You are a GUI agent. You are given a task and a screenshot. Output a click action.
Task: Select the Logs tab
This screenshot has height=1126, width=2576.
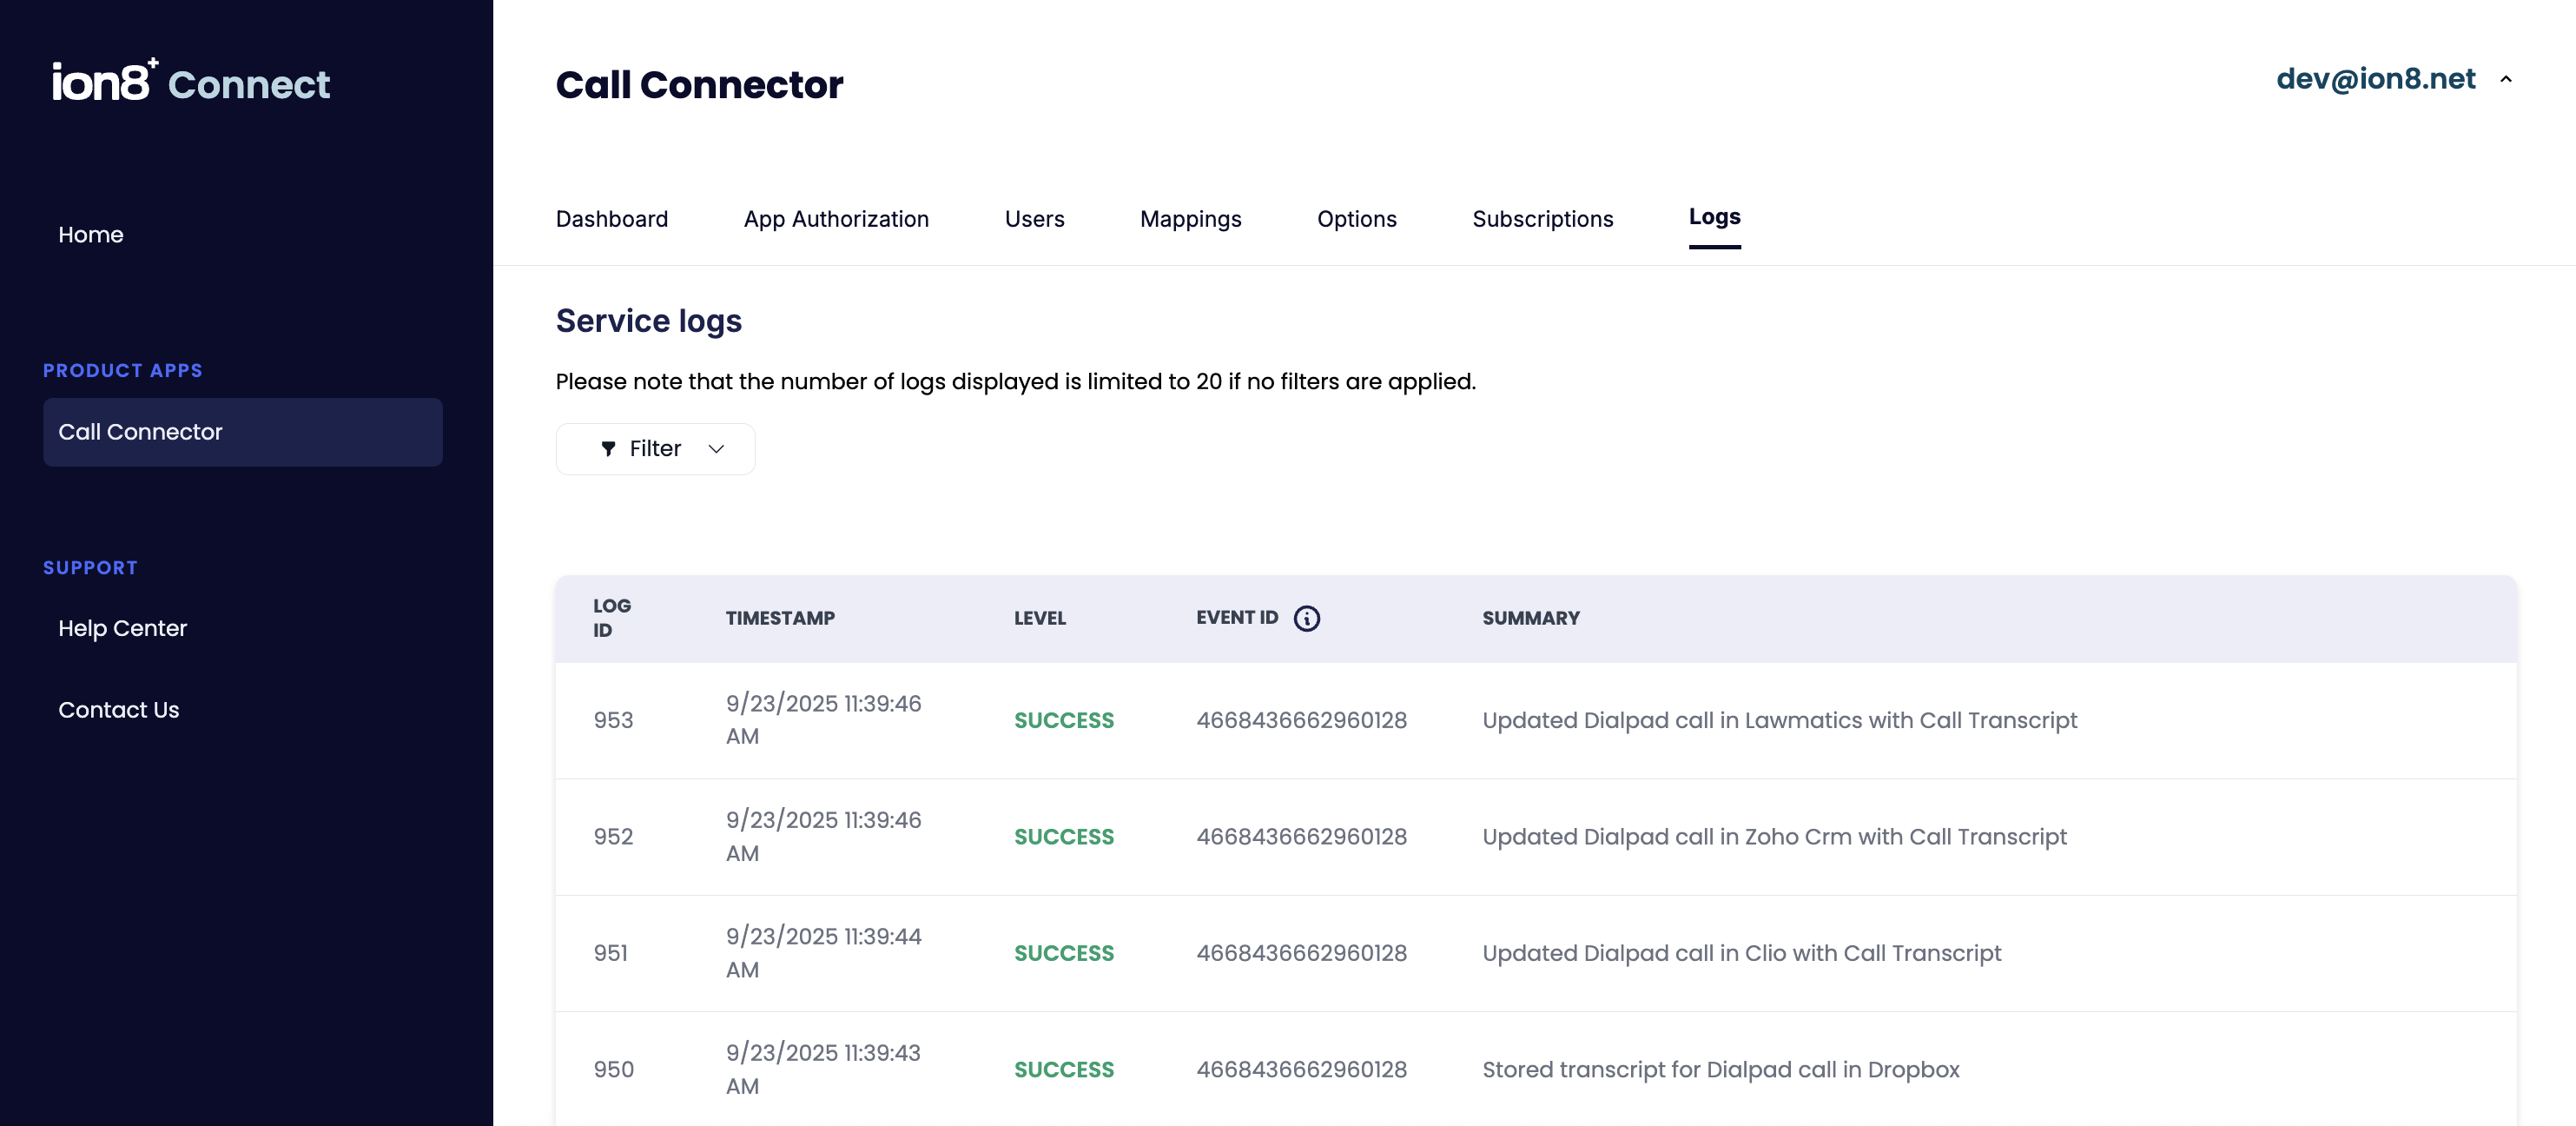(1714, 217)
